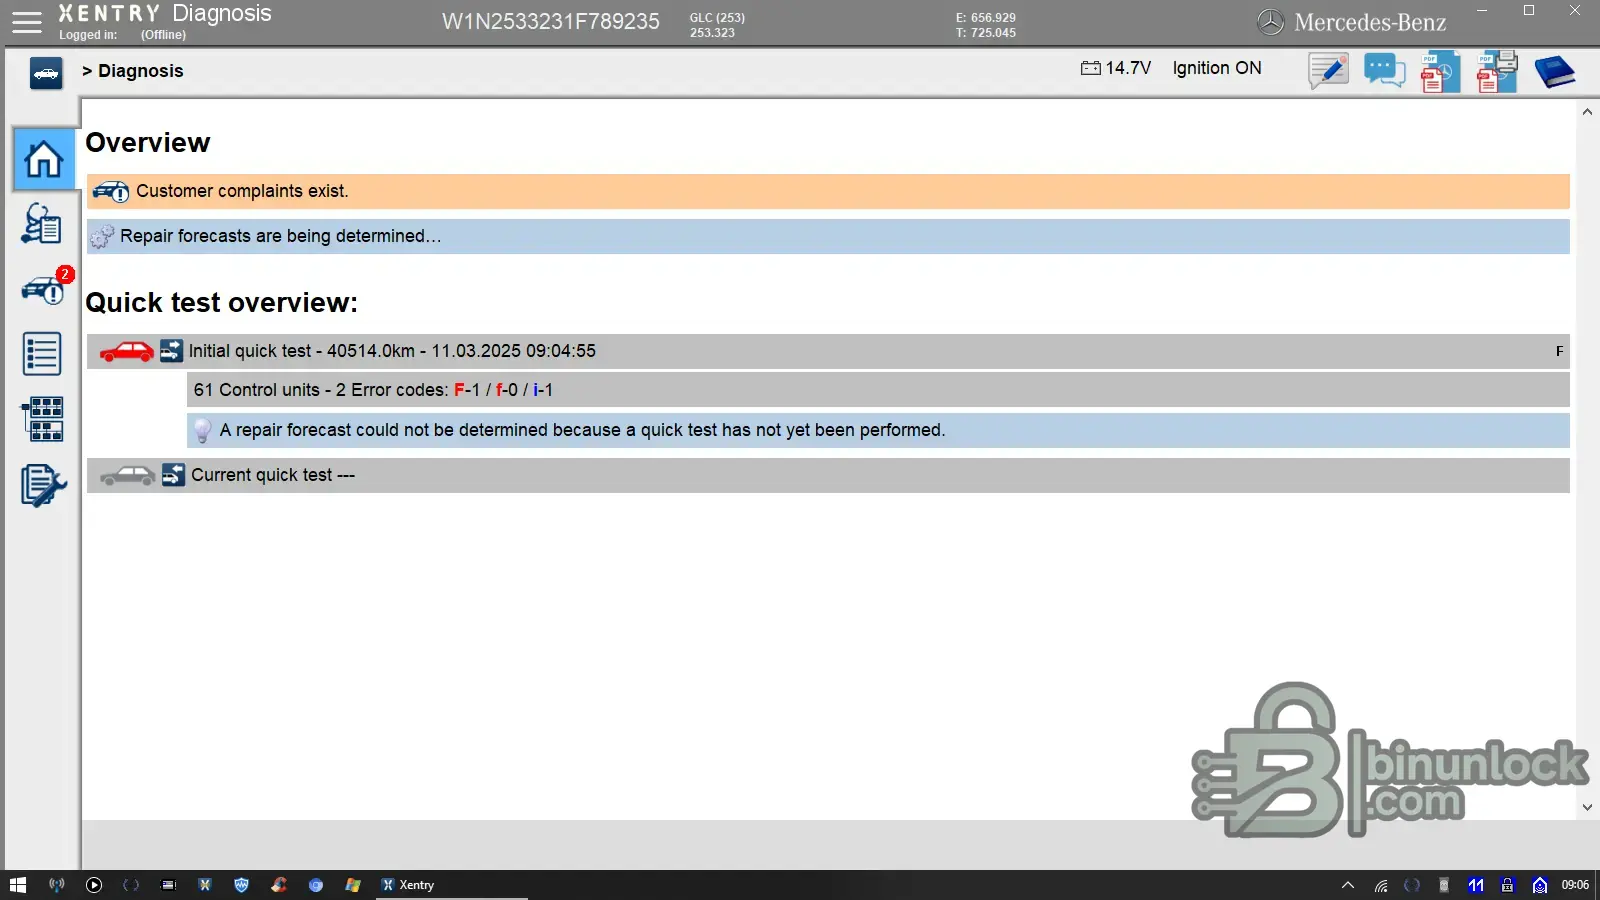The height and width of the screenshot is (900, 1600).
Task: Click the antenna signal taskbar icon
Action: click(x=57, y=885)
